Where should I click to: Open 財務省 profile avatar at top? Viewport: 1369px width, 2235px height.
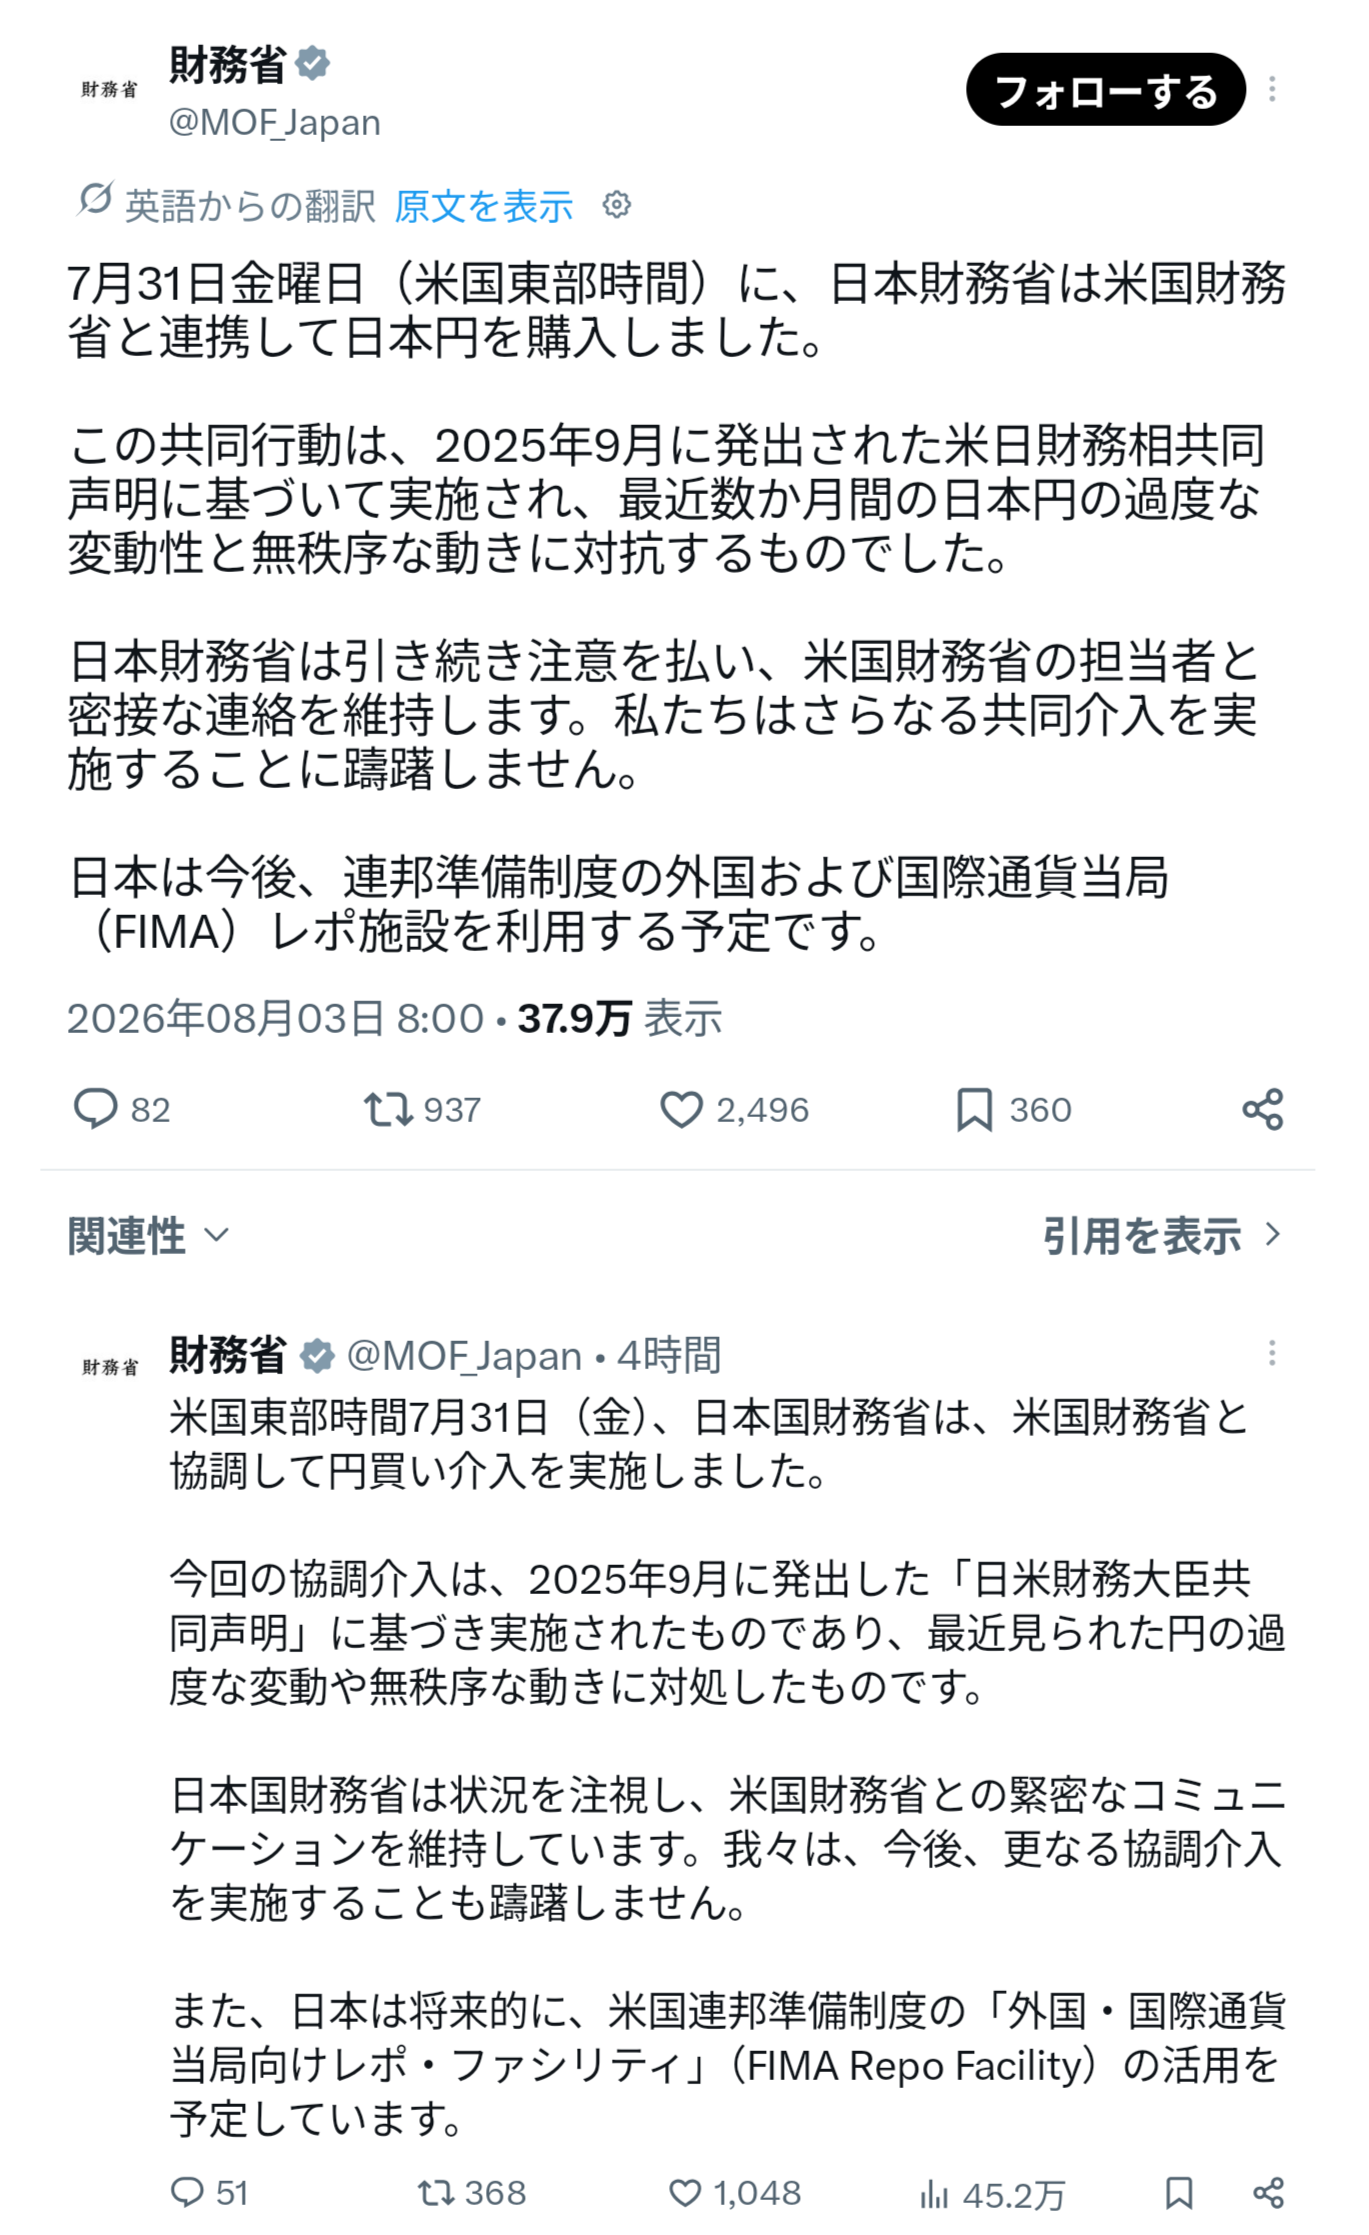(110, 90)
